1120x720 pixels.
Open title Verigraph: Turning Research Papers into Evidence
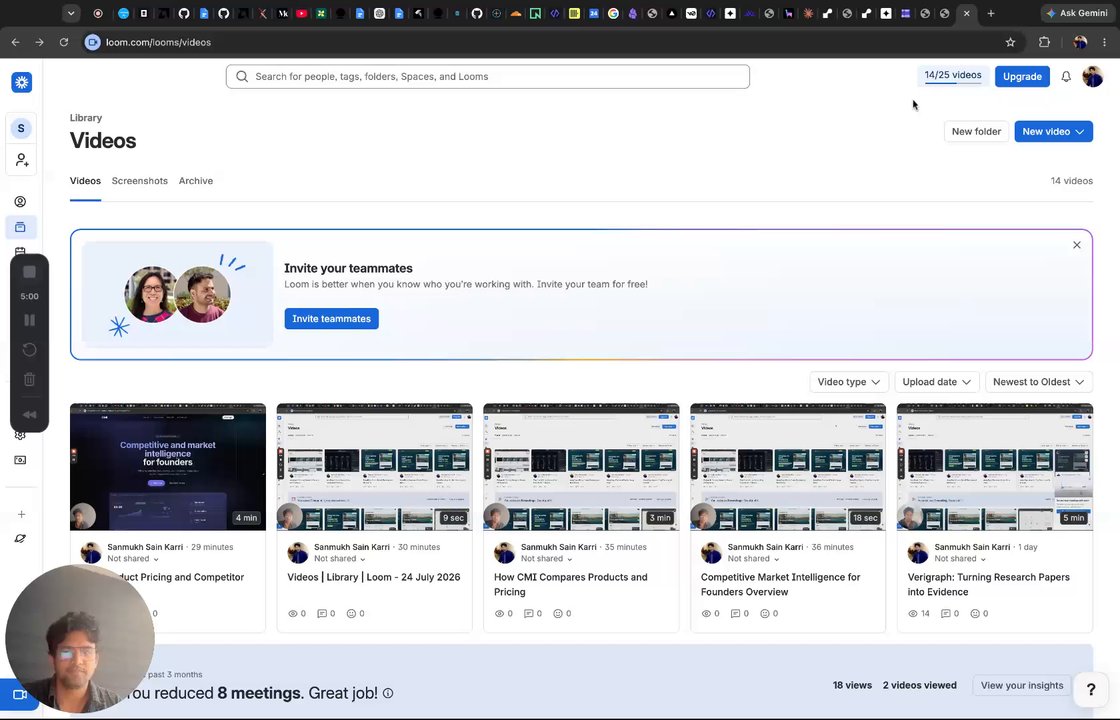[x=989, y=584]
